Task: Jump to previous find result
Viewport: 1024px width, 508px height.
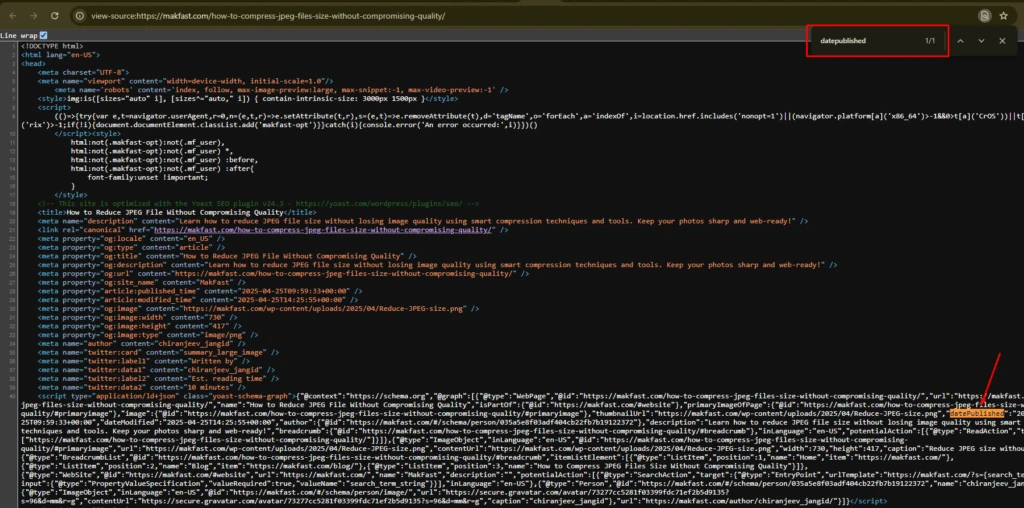Action: coord(961,40)
